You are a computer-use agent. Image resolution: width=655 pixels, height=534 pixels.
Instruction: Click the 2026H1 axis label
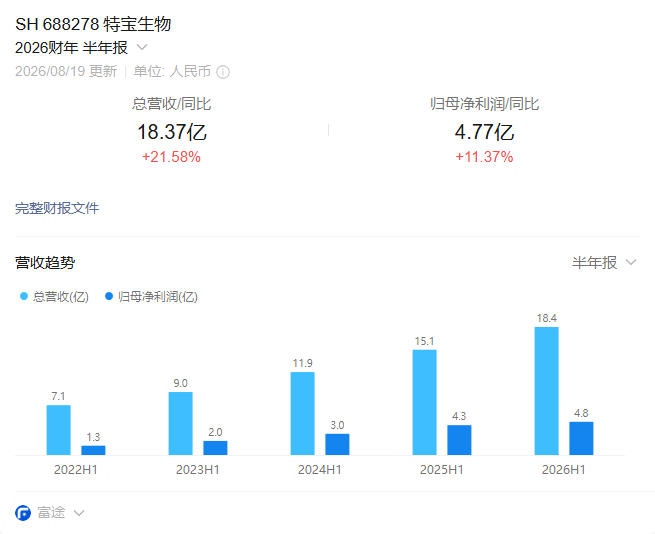564,470
